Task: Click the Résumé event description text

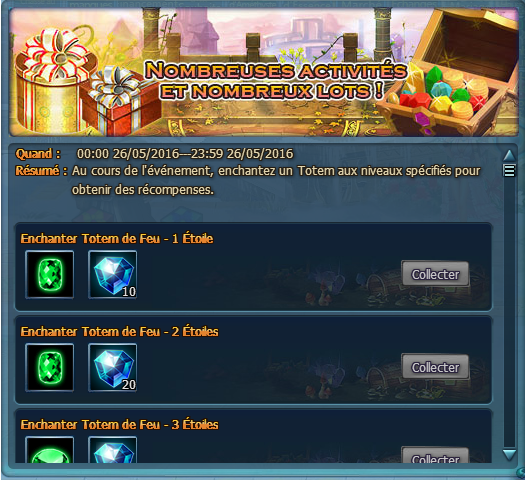Action: pyautogui.click(x=276, y=180)
